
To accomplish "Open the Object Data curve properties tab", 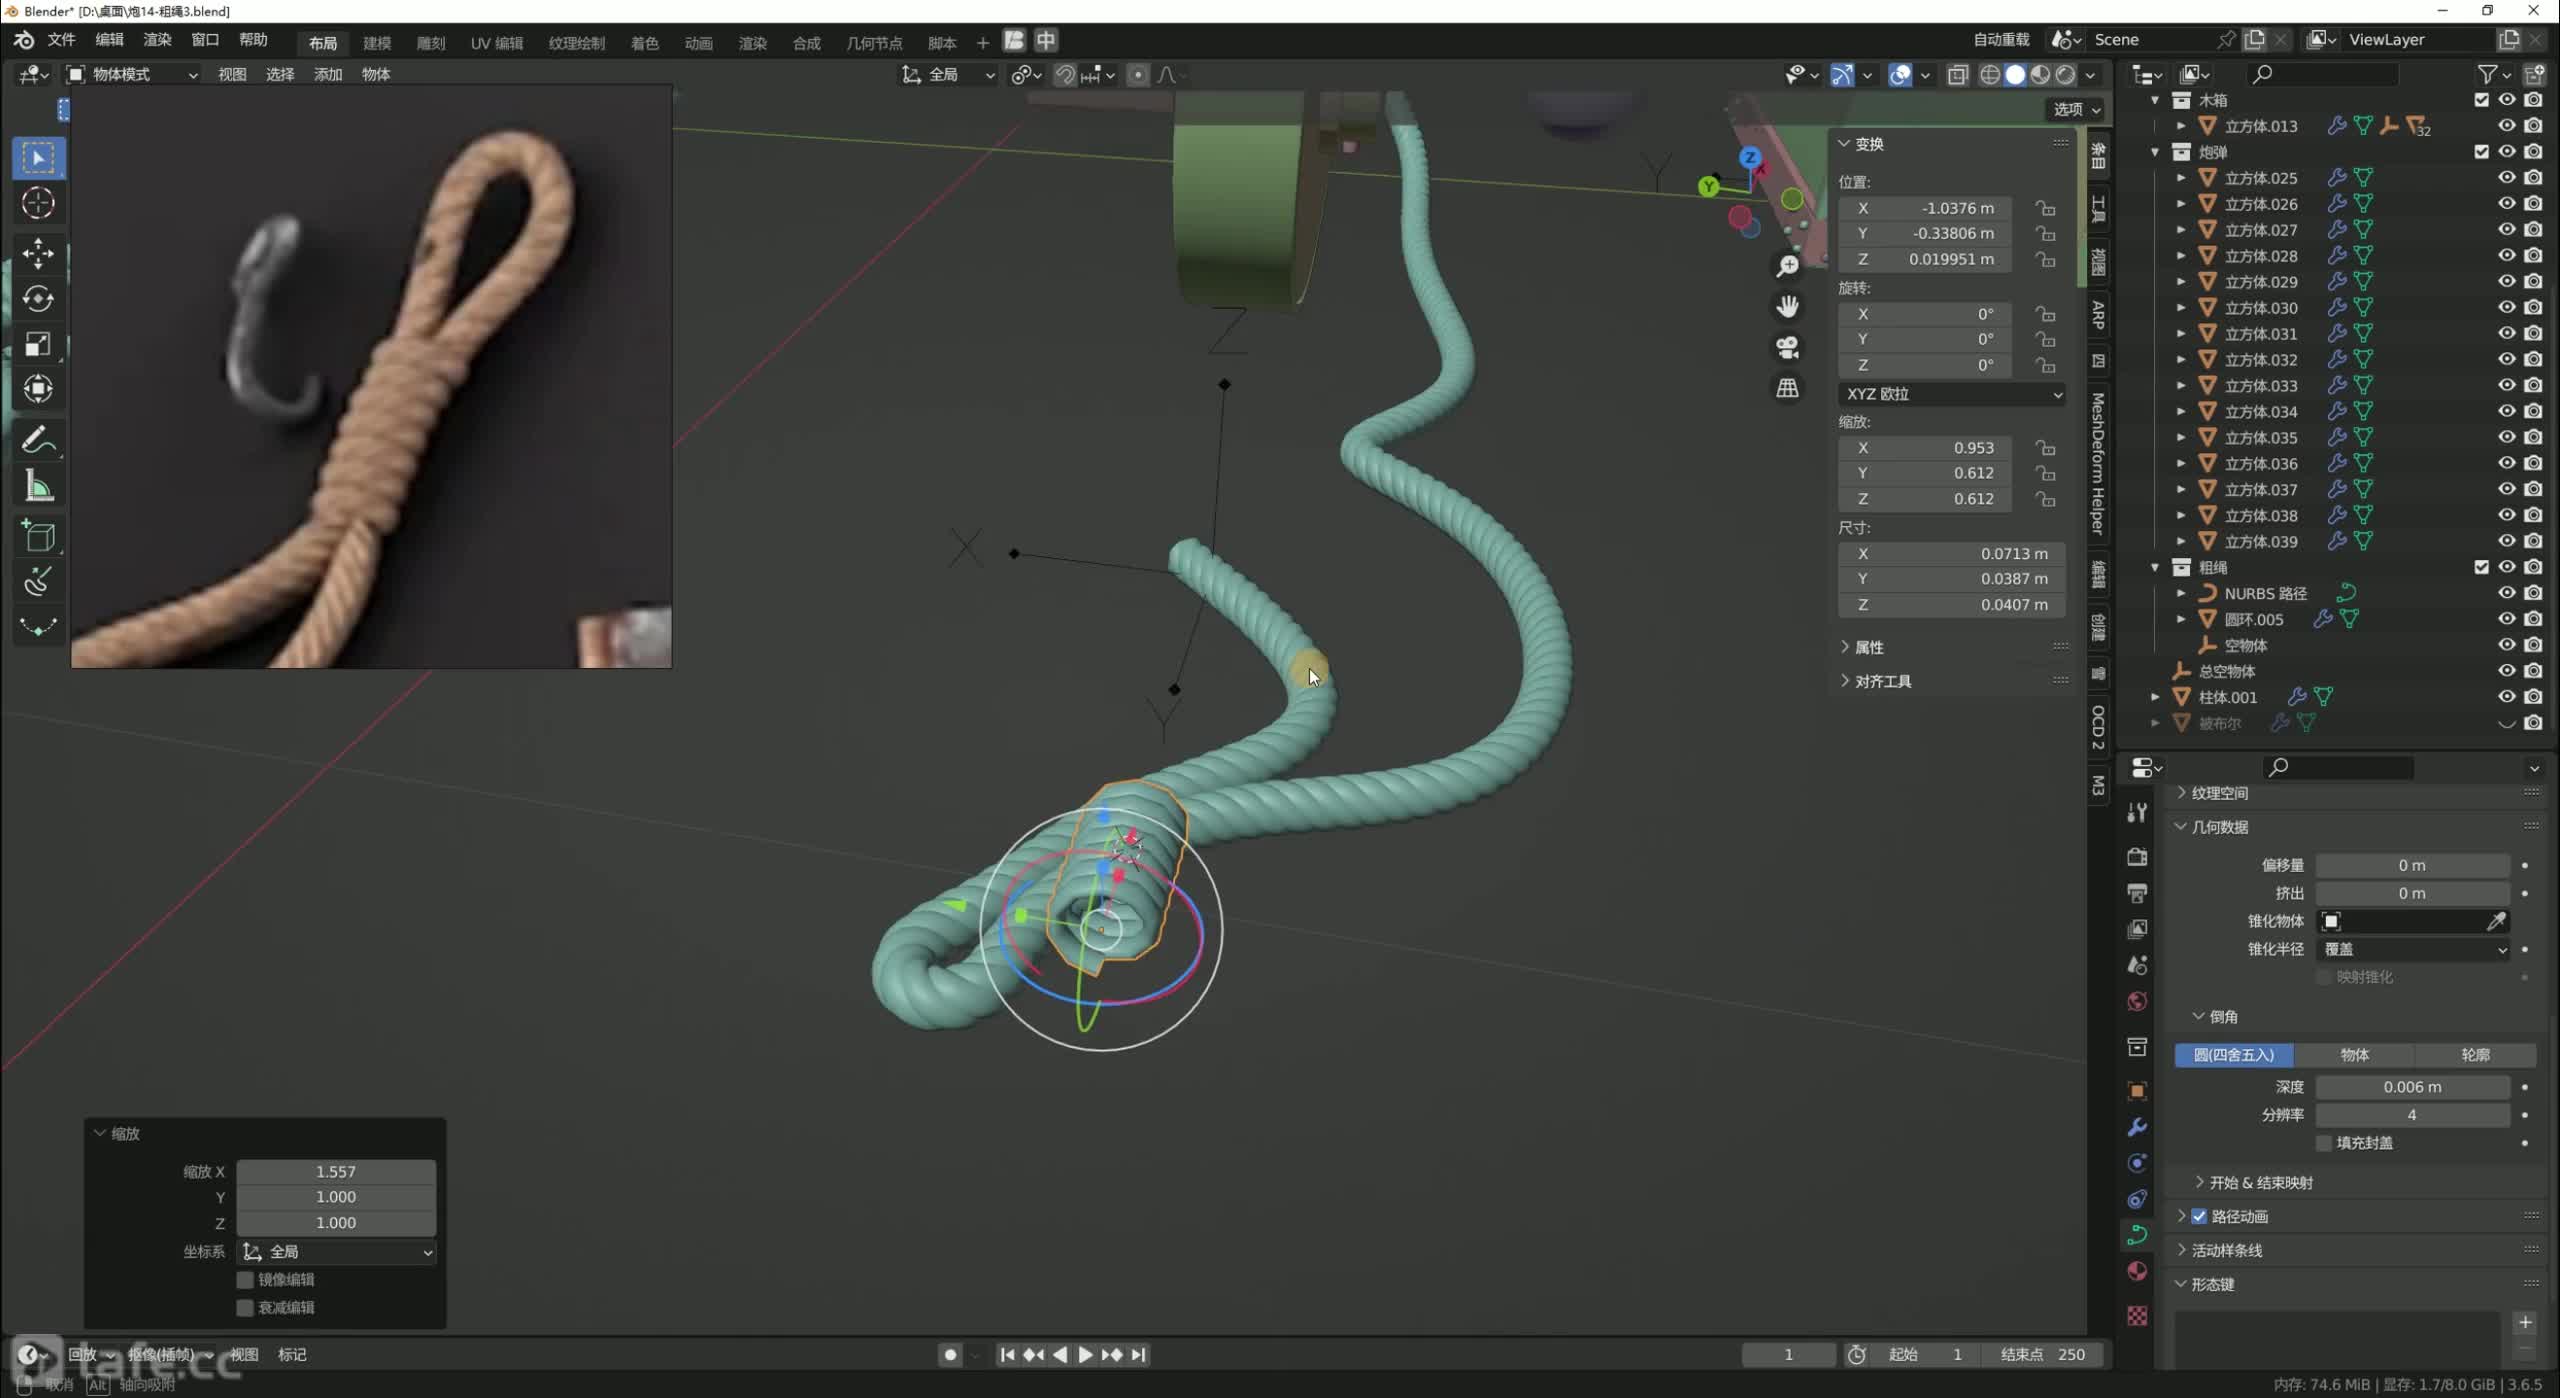I will click(x=2137, y=1234).
